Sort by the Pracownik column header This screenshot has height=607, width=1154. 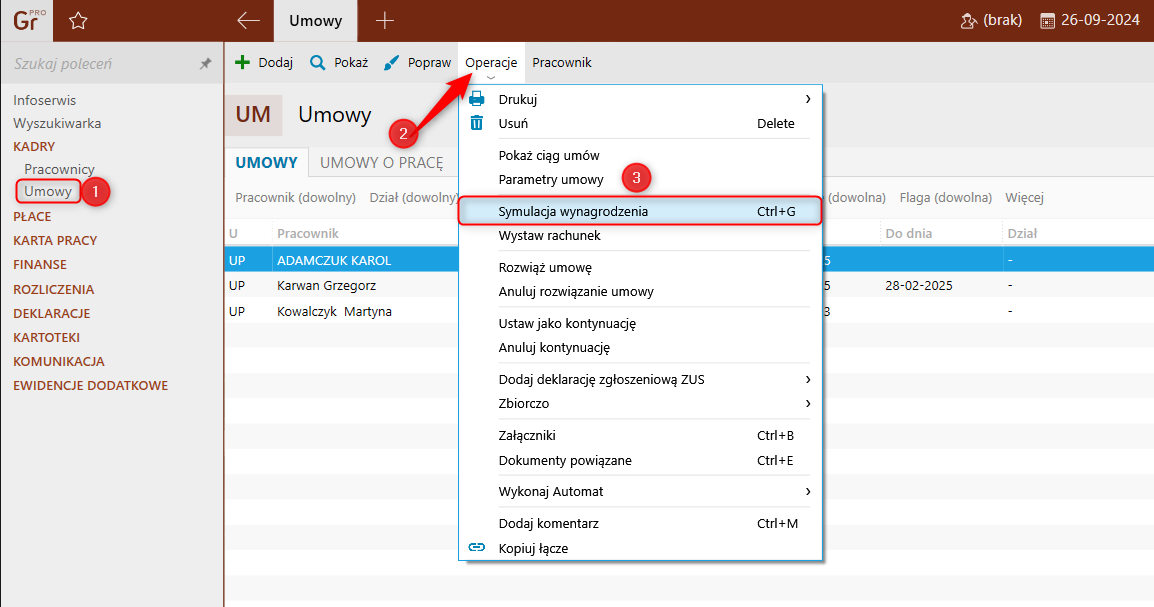[x=308, y=233]
